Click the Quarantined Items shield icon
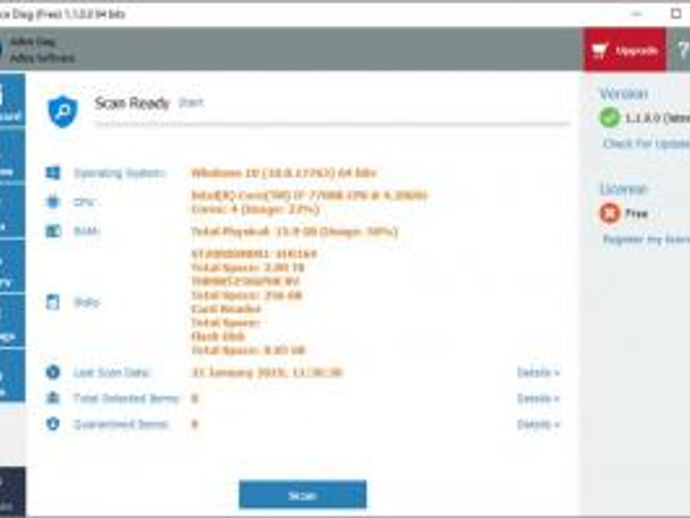This screenshot has height=518, width=690. click(x=53, y=424)
